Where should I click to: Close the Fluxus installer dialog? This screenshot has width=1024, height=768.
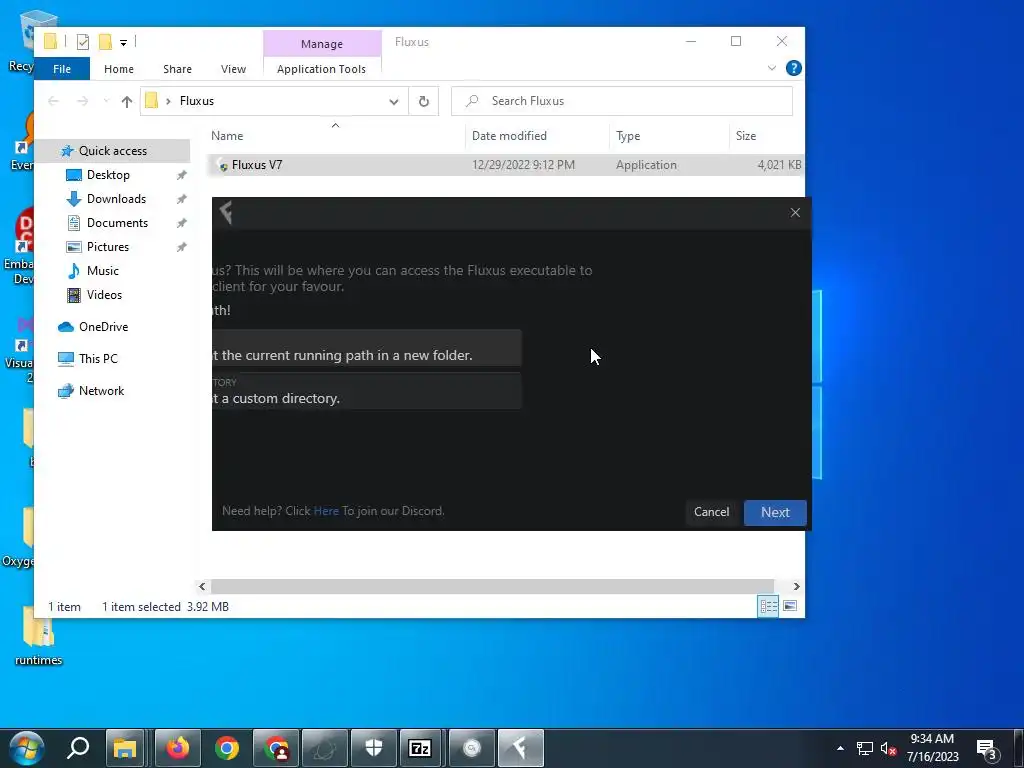(x=795, y=212)
